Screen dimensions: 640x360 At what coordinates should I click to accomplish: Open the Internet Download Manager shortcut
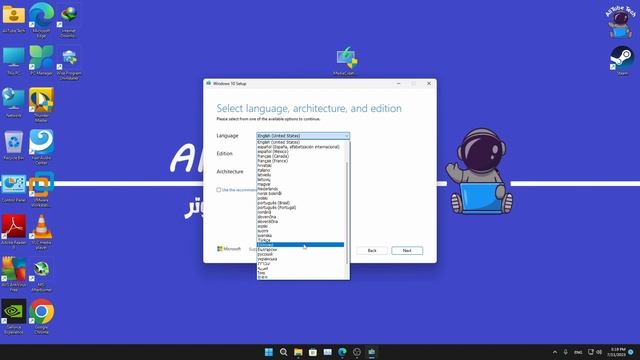tap(69, 20)
